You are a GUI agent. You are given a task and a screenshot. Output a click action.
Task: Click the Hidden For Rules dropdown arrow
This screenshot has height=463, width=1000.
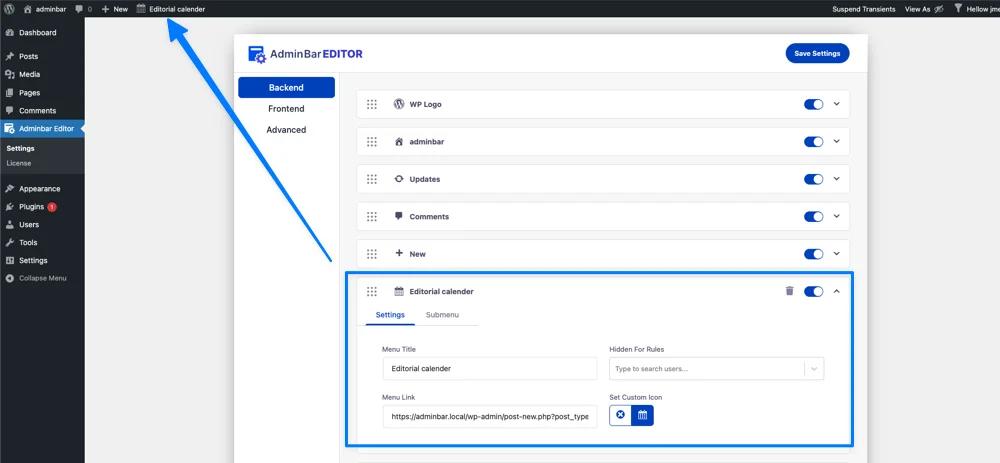tap(814, 369)
